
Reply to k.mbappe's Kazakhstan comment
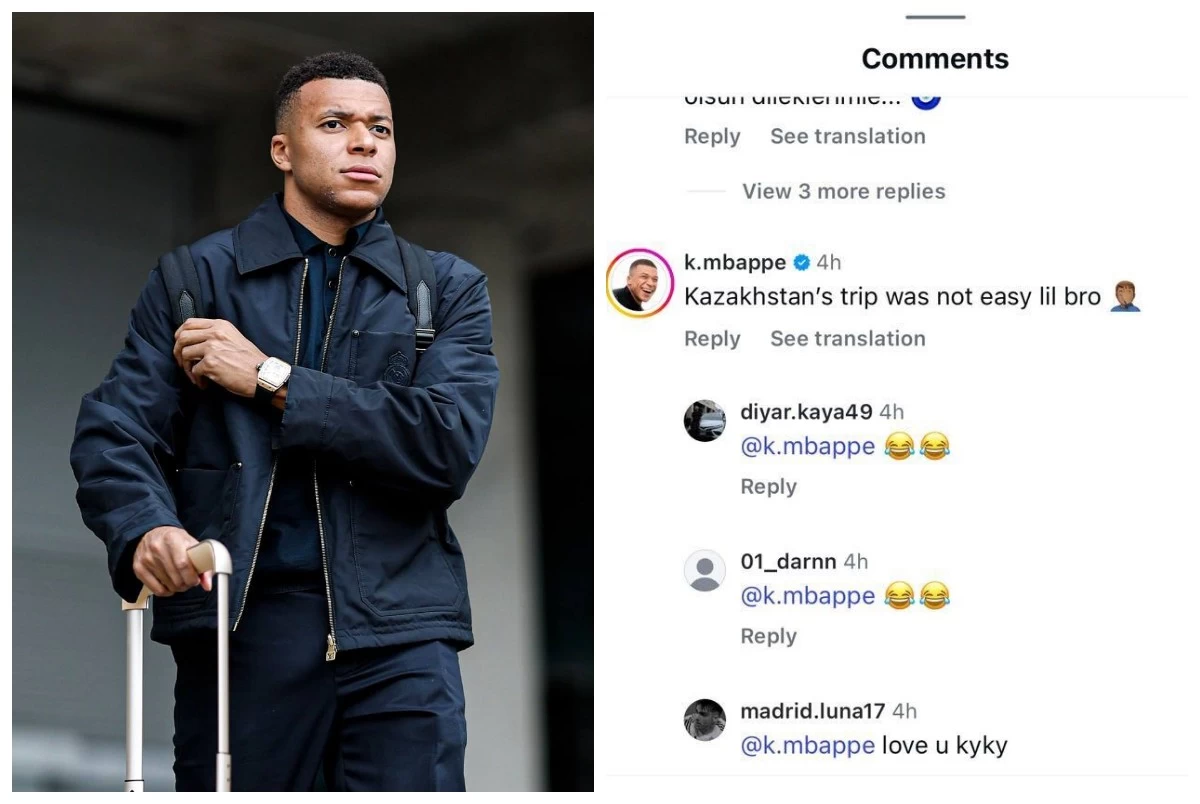(x=712, y=339)
